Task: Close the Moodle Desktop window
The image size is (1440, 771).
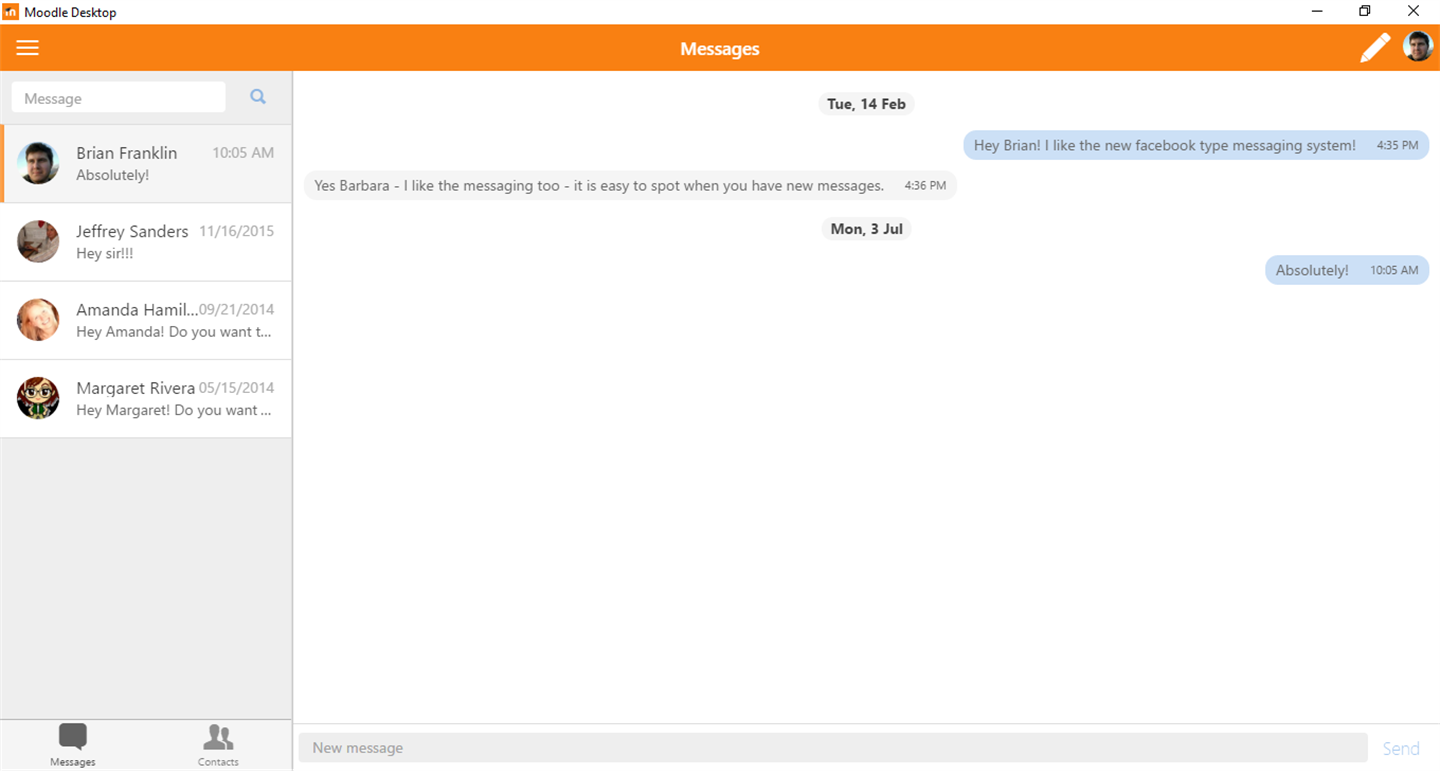Action: 1413,11
